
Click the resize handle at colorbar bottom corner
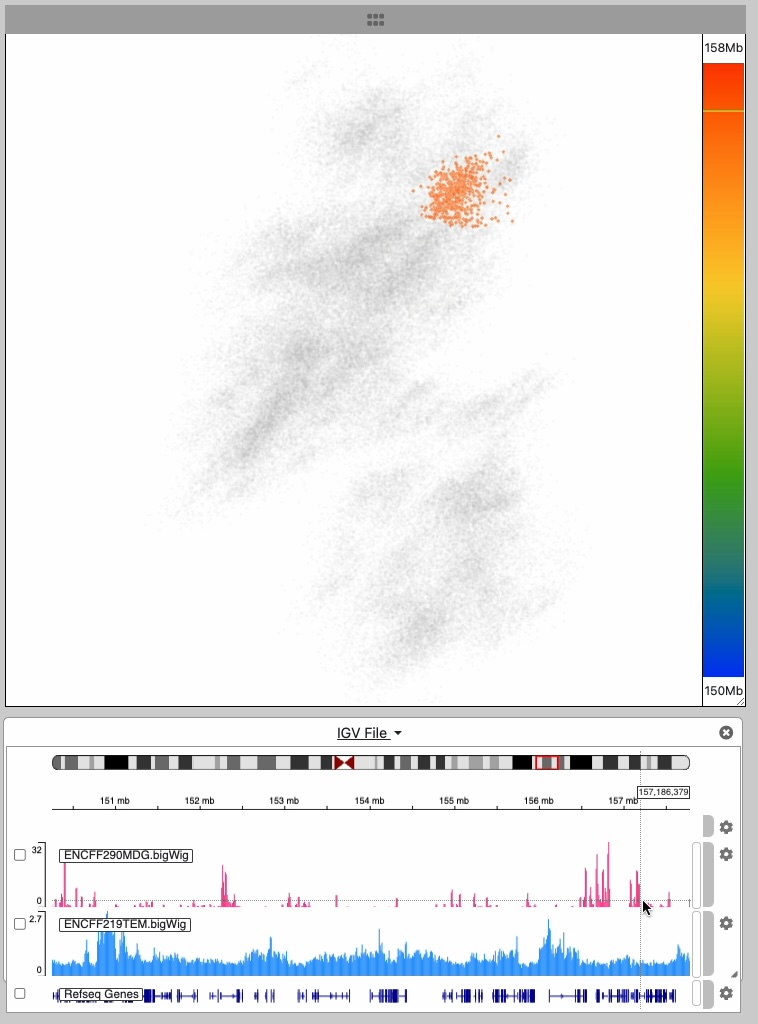point(739,702)
